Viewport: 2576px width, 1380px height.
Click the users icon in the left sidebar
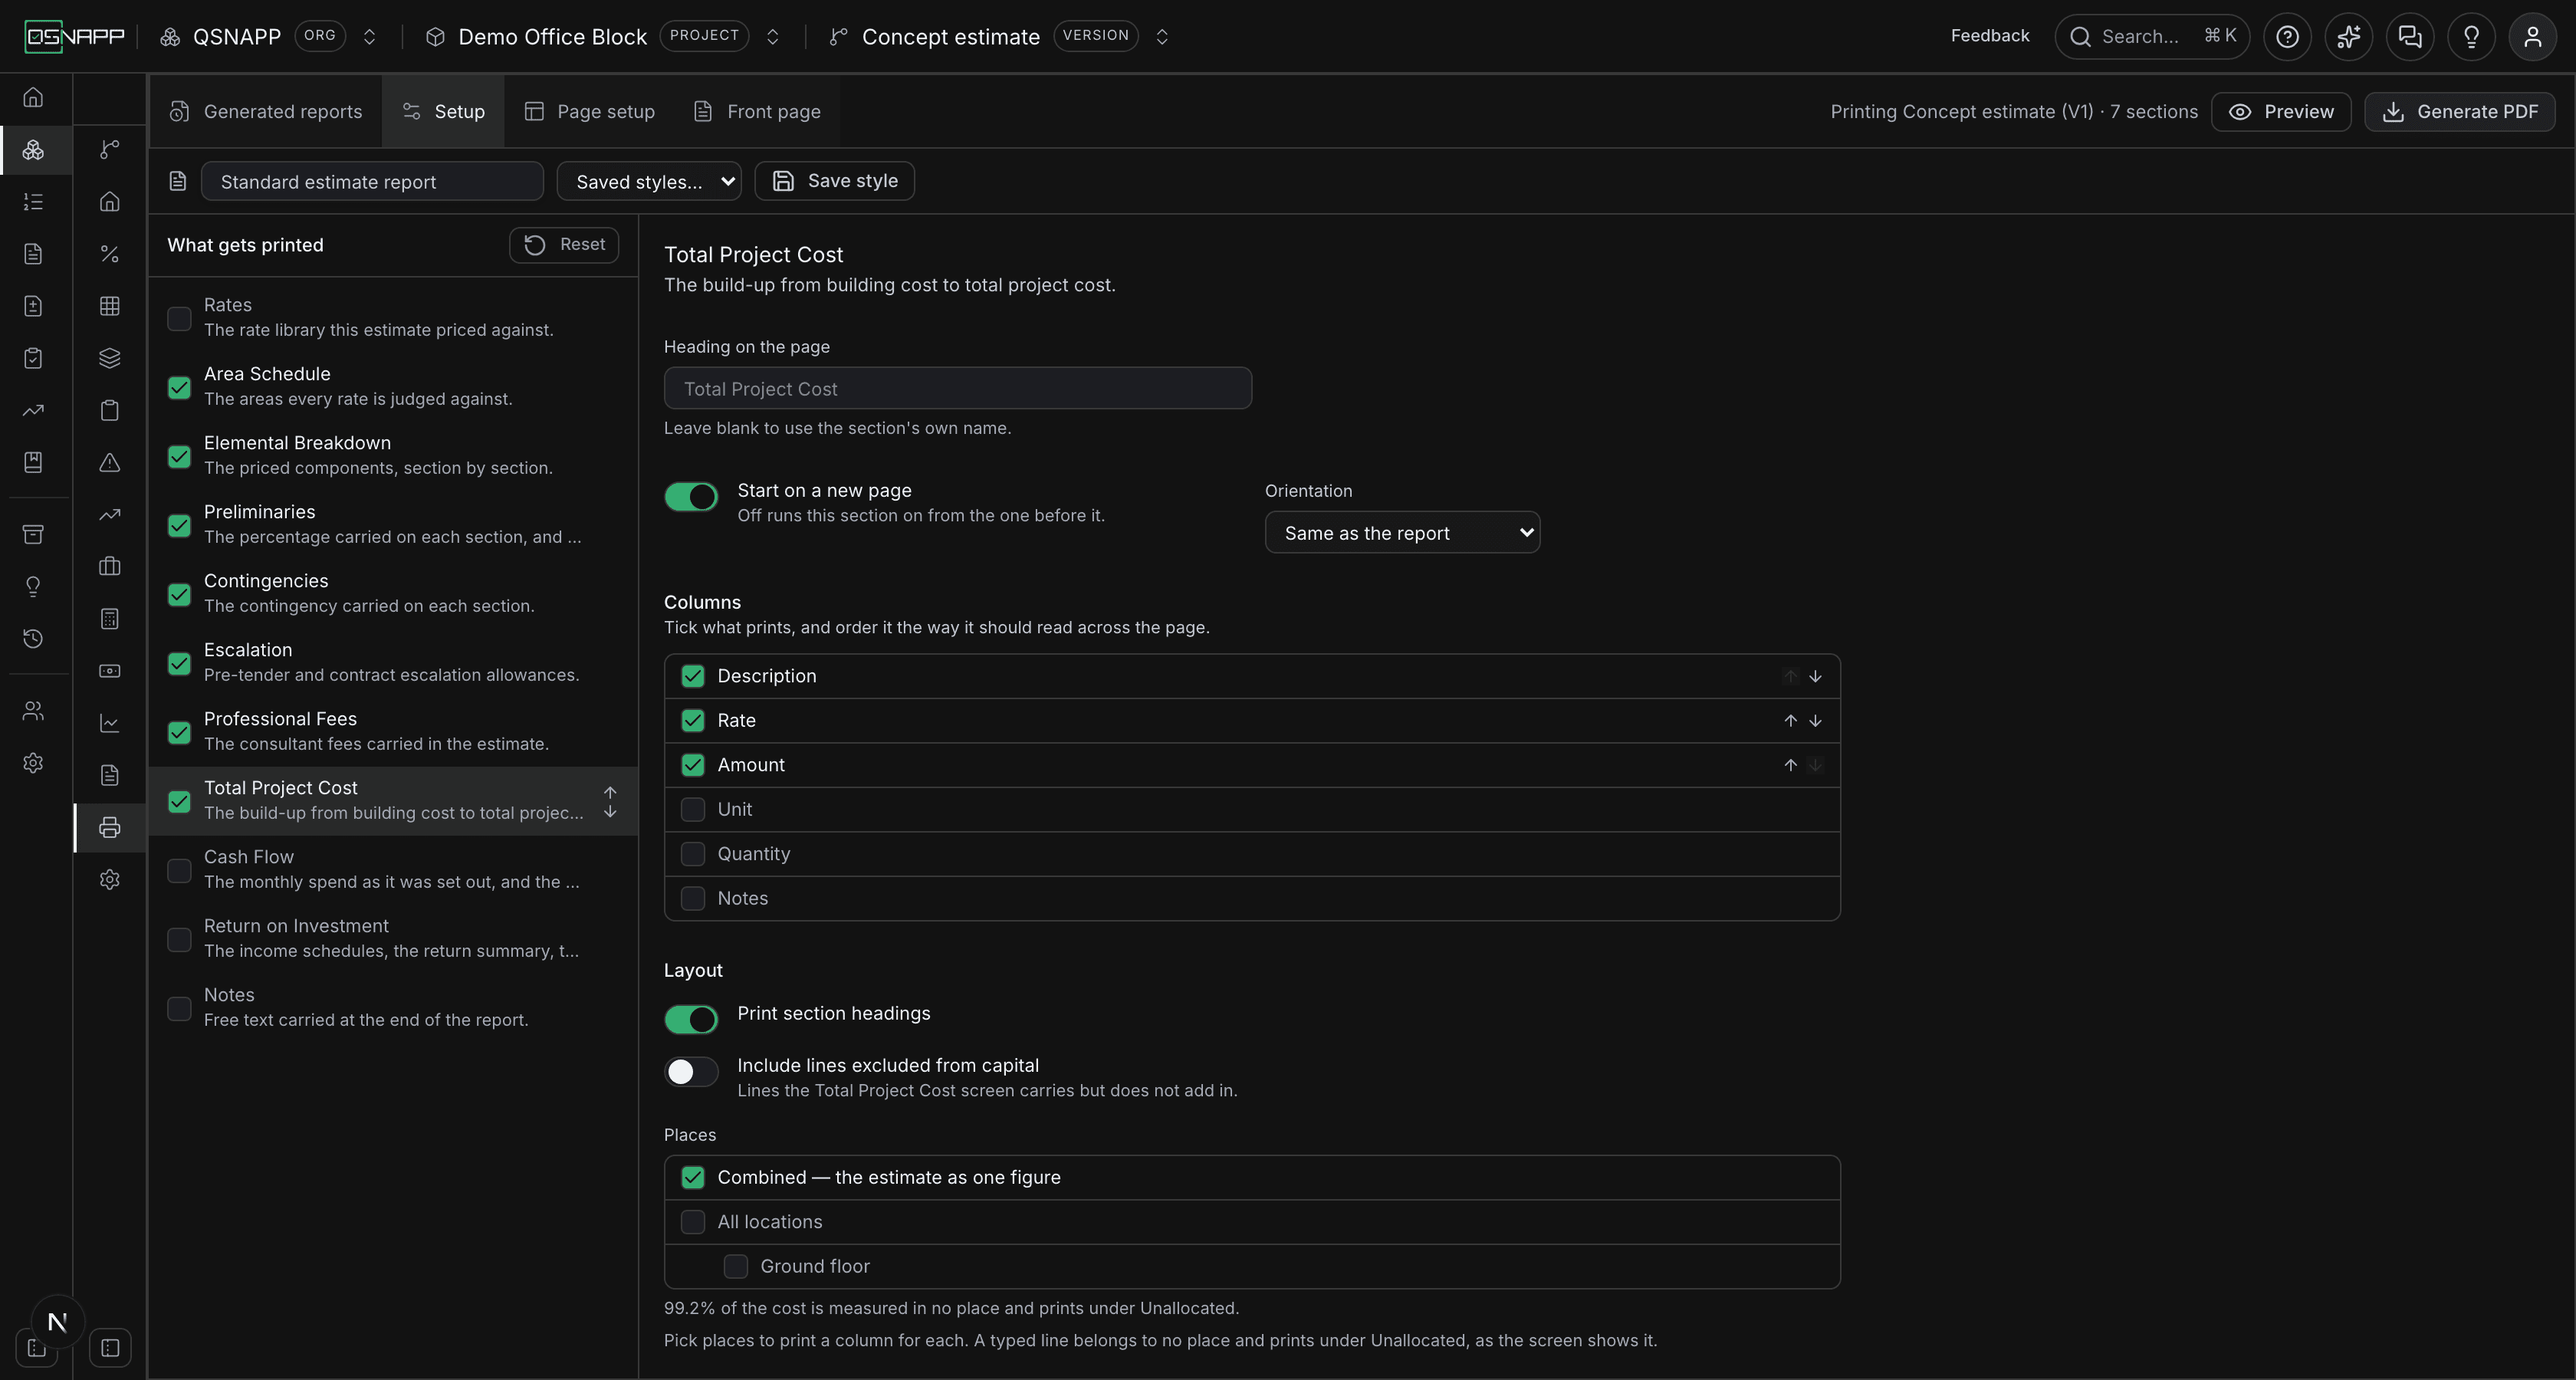coord(33,711)
